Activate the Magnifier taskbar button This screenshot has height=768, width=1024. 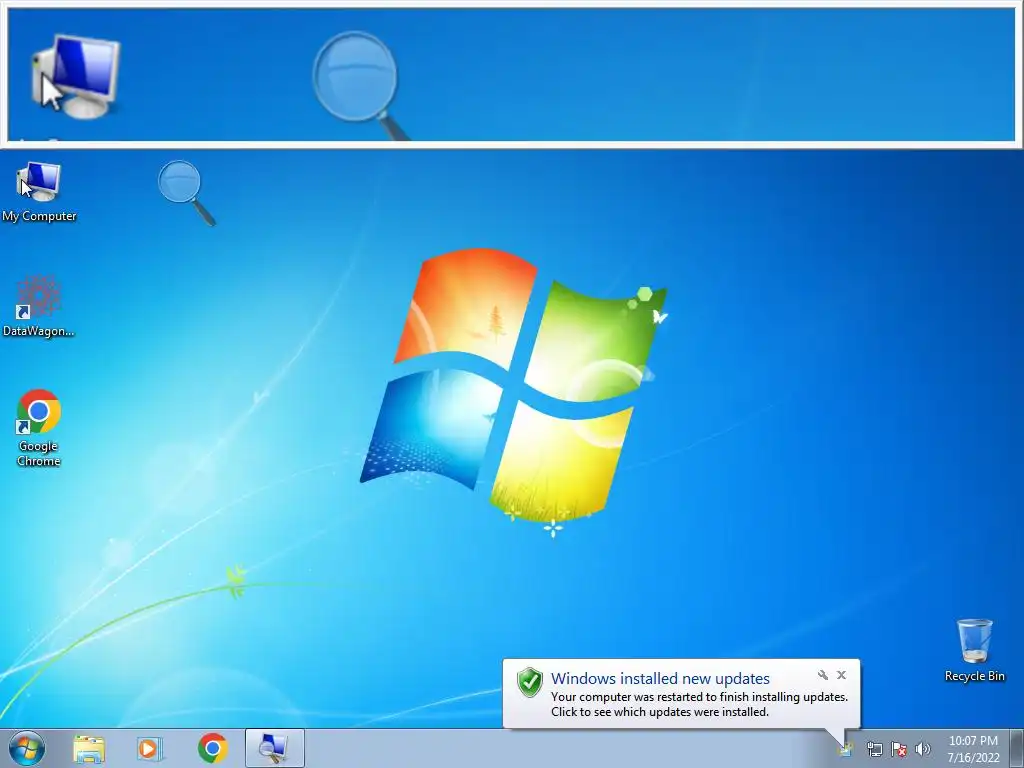tap(274, 748)
